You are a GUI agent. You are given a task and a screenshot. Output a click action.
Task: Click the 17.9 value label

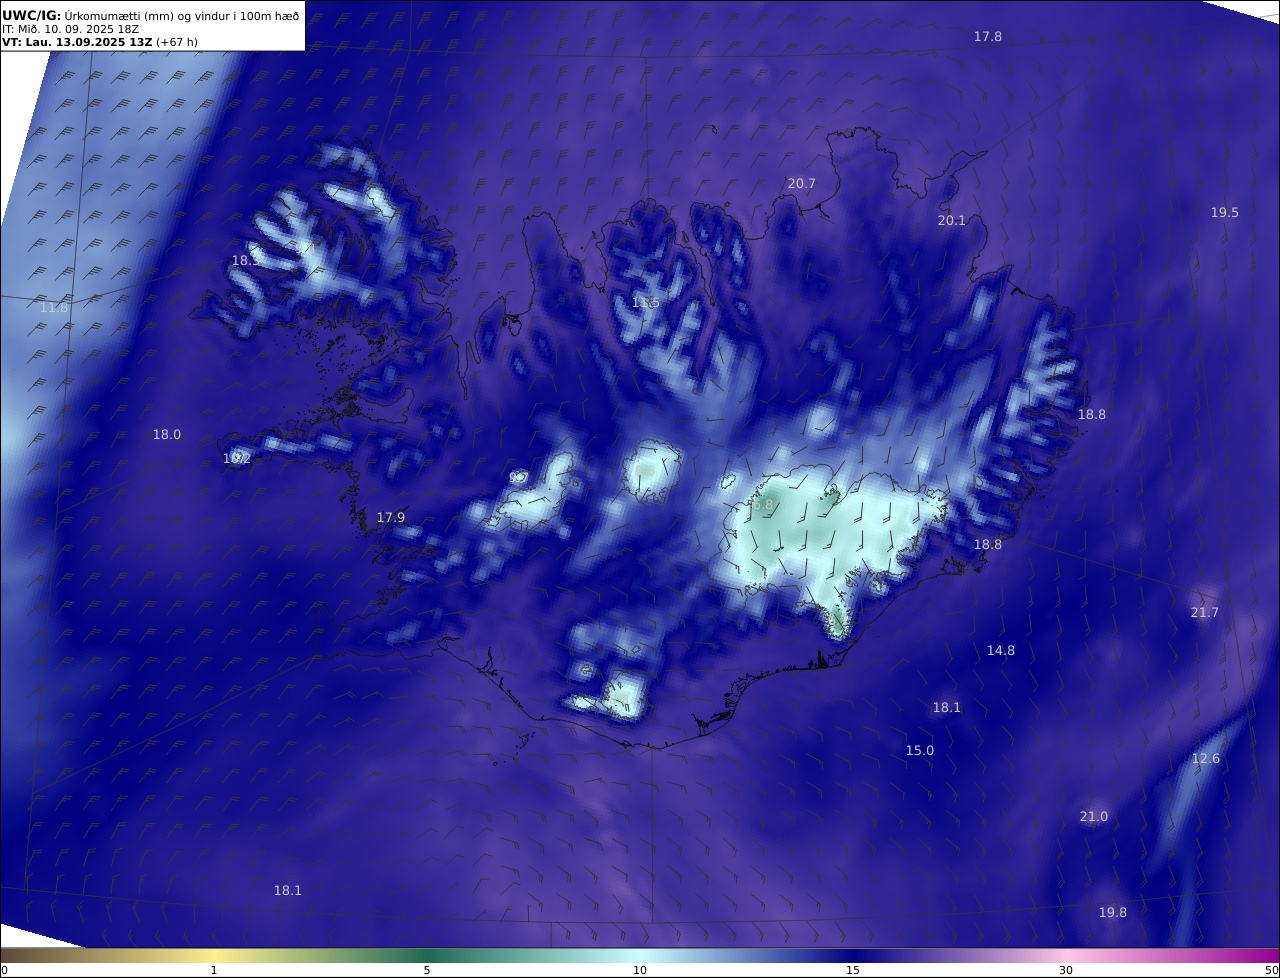[391, 517]
